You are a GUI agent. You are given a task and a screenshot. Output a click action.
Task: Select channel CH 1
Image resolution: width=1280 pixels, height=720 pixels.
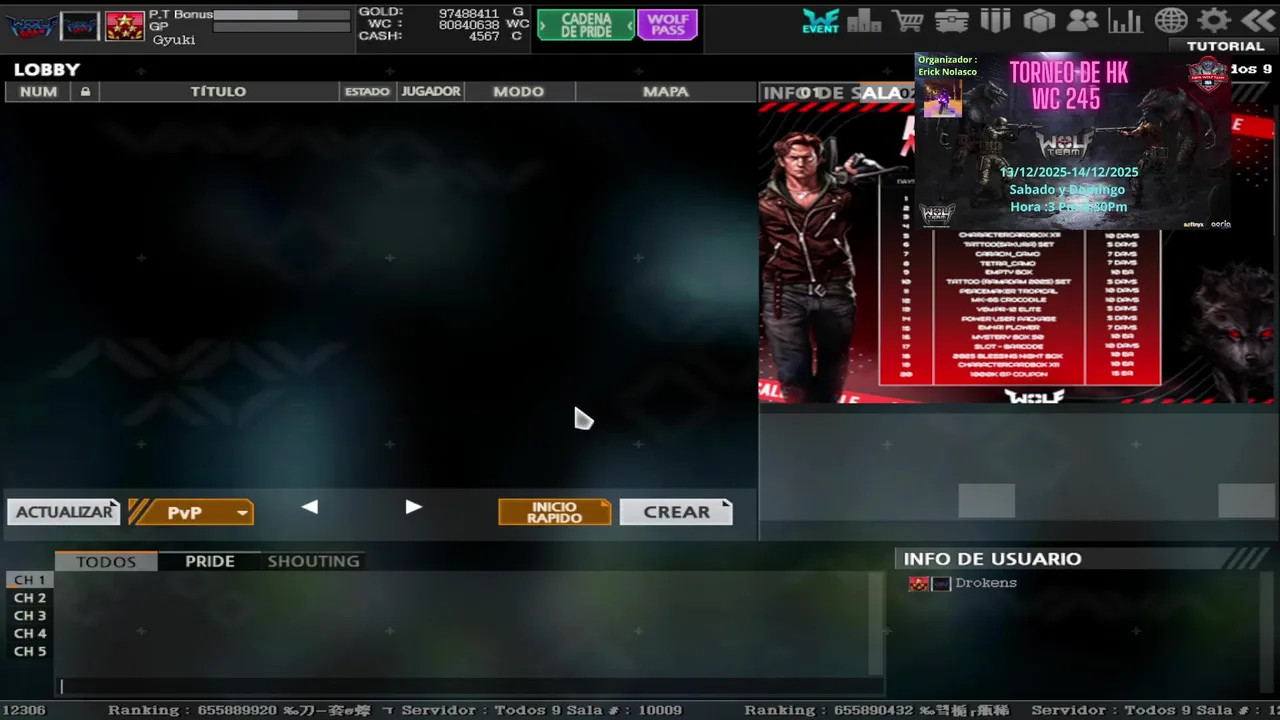(x=30, y=580)
